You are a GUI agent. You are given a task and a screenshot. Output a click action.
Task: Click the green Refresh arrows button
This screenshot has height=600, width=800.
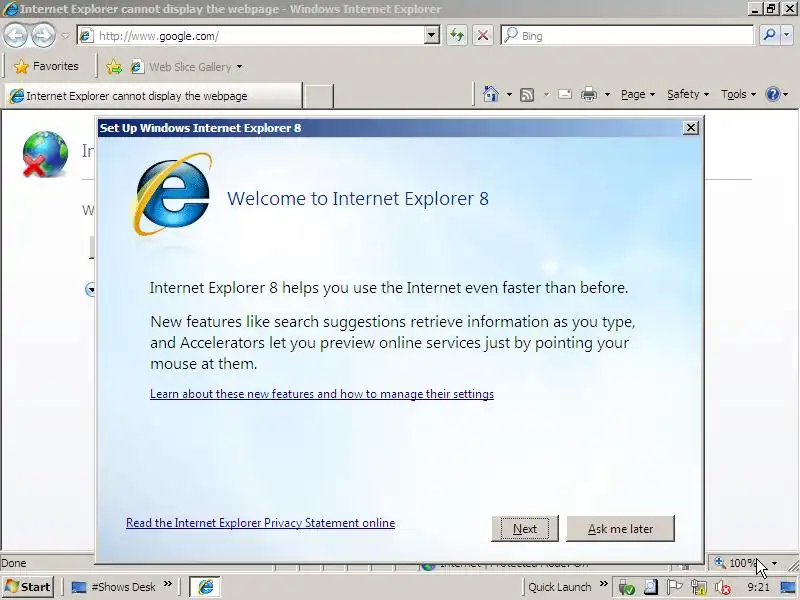457,36
